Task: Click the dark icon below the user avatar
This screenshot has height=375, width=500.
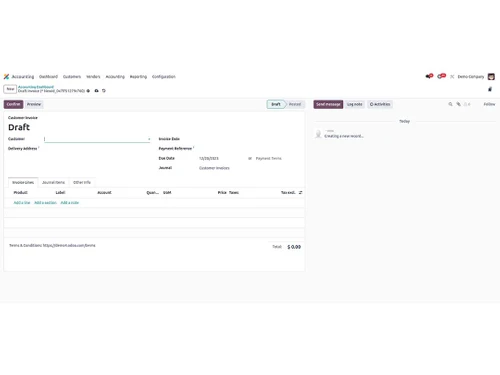Action: [490, 89]
